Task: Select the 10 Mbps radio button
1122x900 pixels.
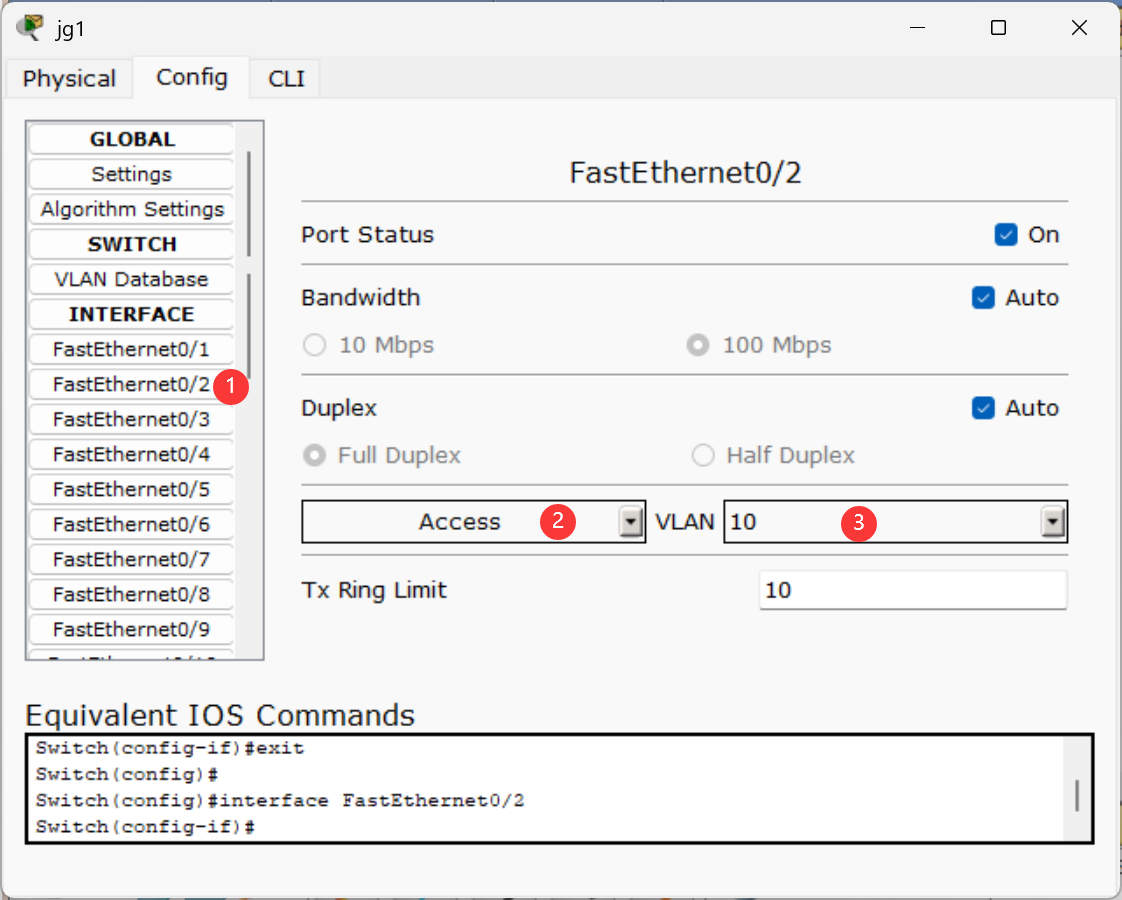Action: click(x=315, y=345)
